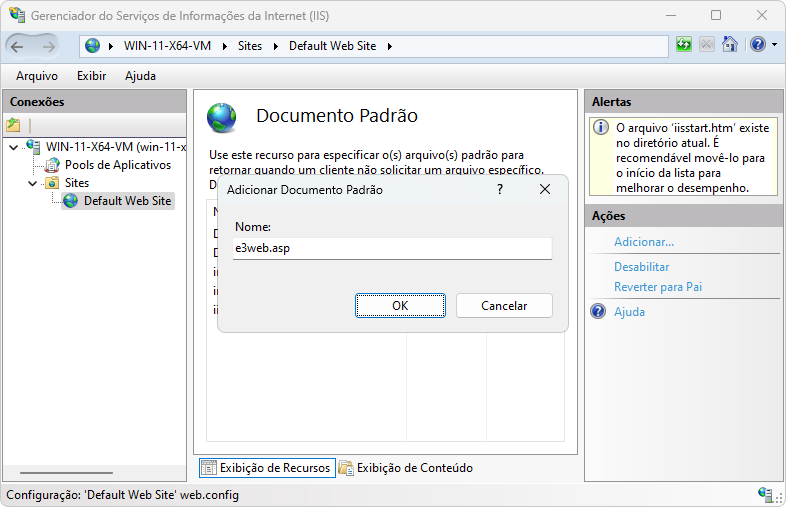
Task: Open dropdown arrow after Default Web Site breadcrumb
Action: coord(389,46)
